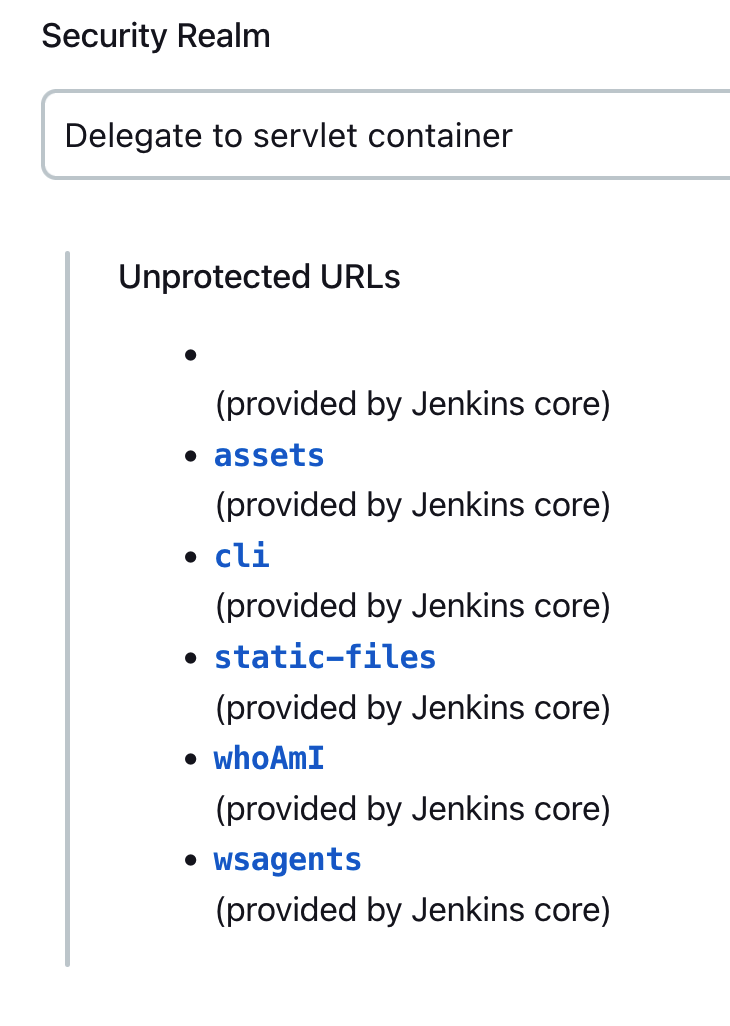
Task: Open the Security Realm dropdown
Action: 385,135
